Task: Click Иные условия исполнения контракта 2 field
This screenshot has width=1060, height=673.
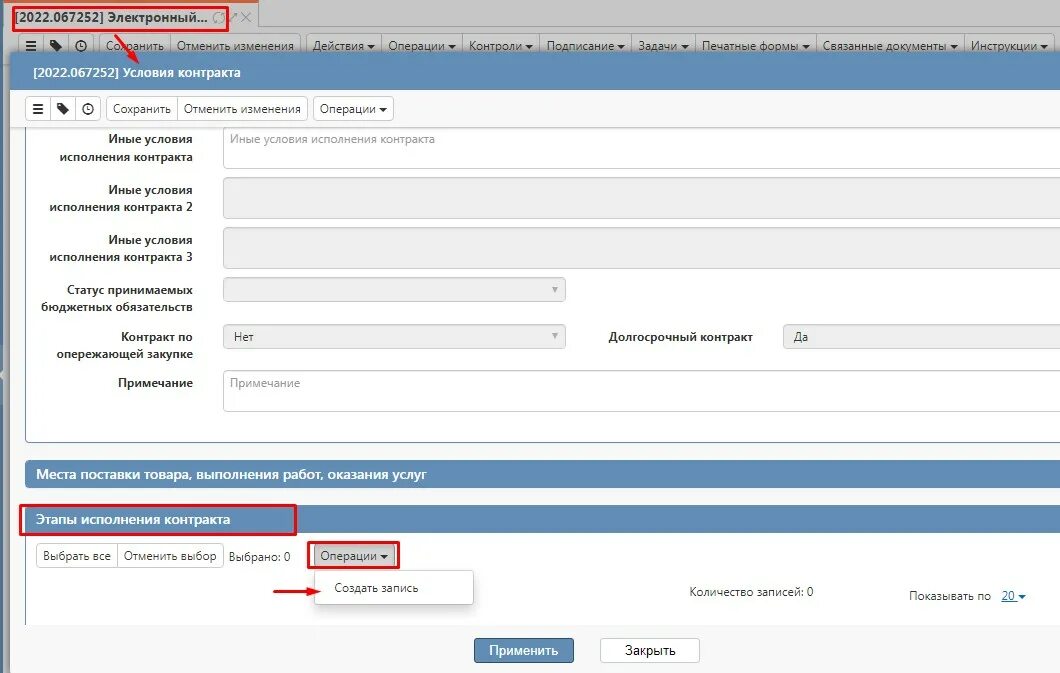Action: click(x=641, y=198)
